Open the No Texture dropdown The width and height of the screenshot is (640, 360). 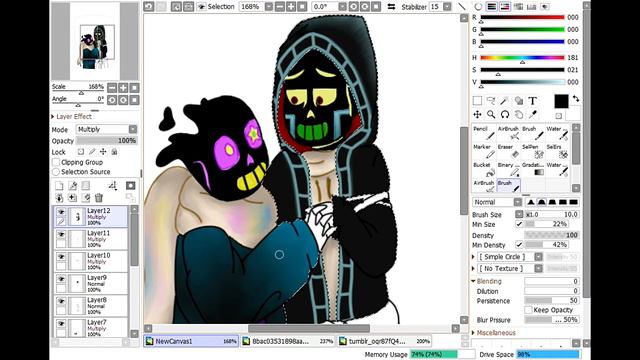[x=538, y=268]
